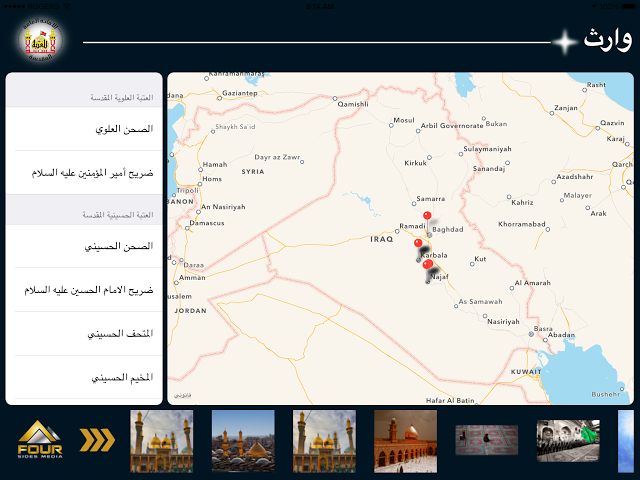640x480 pixels.
Task: Tap JORDAN country label on map
Action: click(x=190, y=311)
